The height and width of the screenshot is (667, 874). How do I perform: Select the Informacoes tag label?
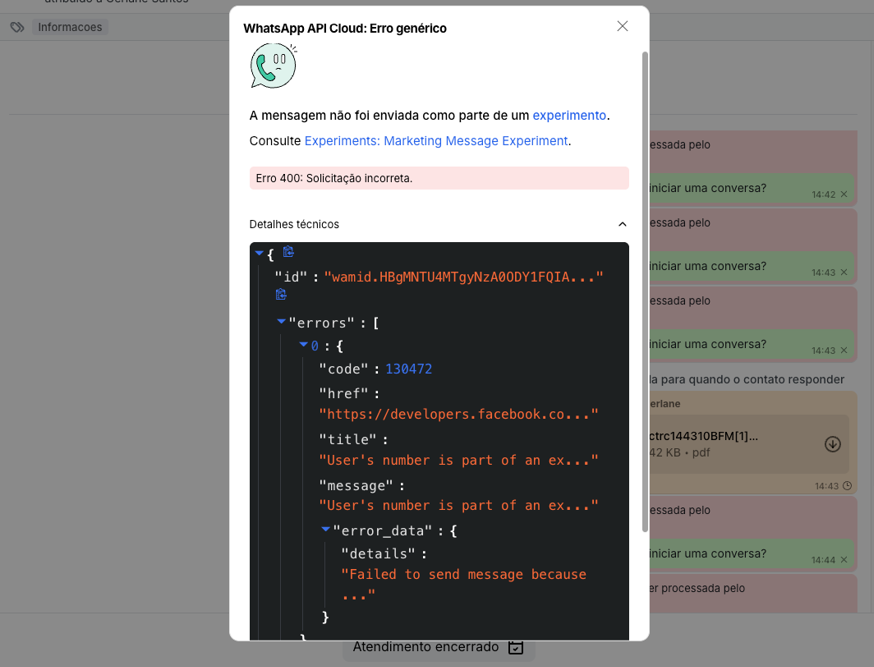pyautogui.click(x=70, y=27)
